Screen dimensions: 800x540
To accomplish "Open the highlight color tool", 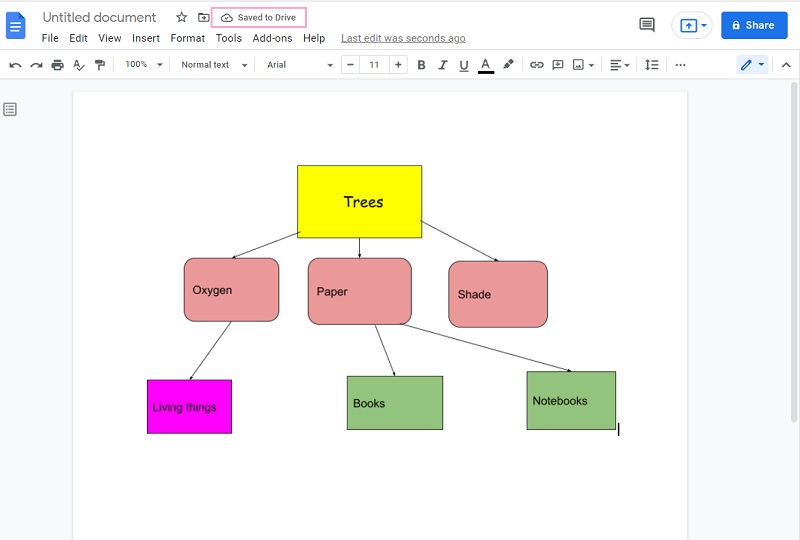I will 508,65.
